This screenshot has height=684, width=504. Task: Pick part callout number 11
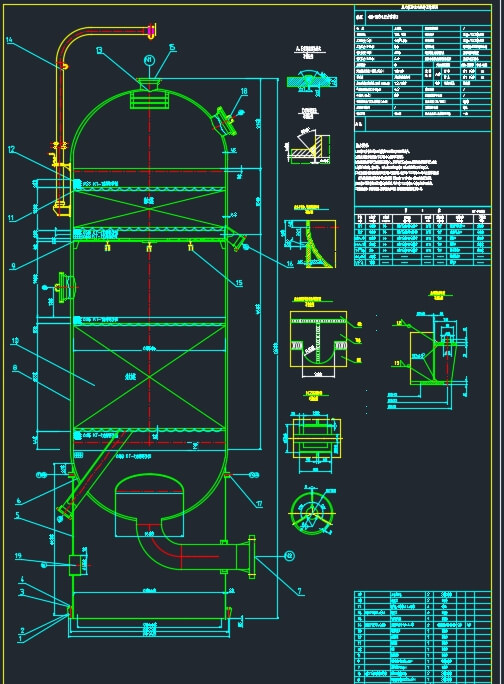point(11,218)
